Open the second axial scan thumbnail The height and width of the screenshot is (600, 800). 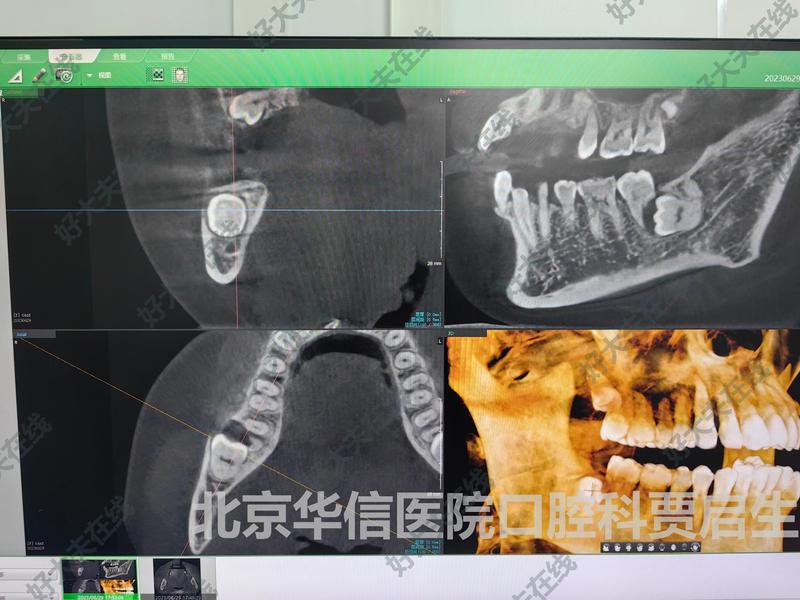point(177,578)
